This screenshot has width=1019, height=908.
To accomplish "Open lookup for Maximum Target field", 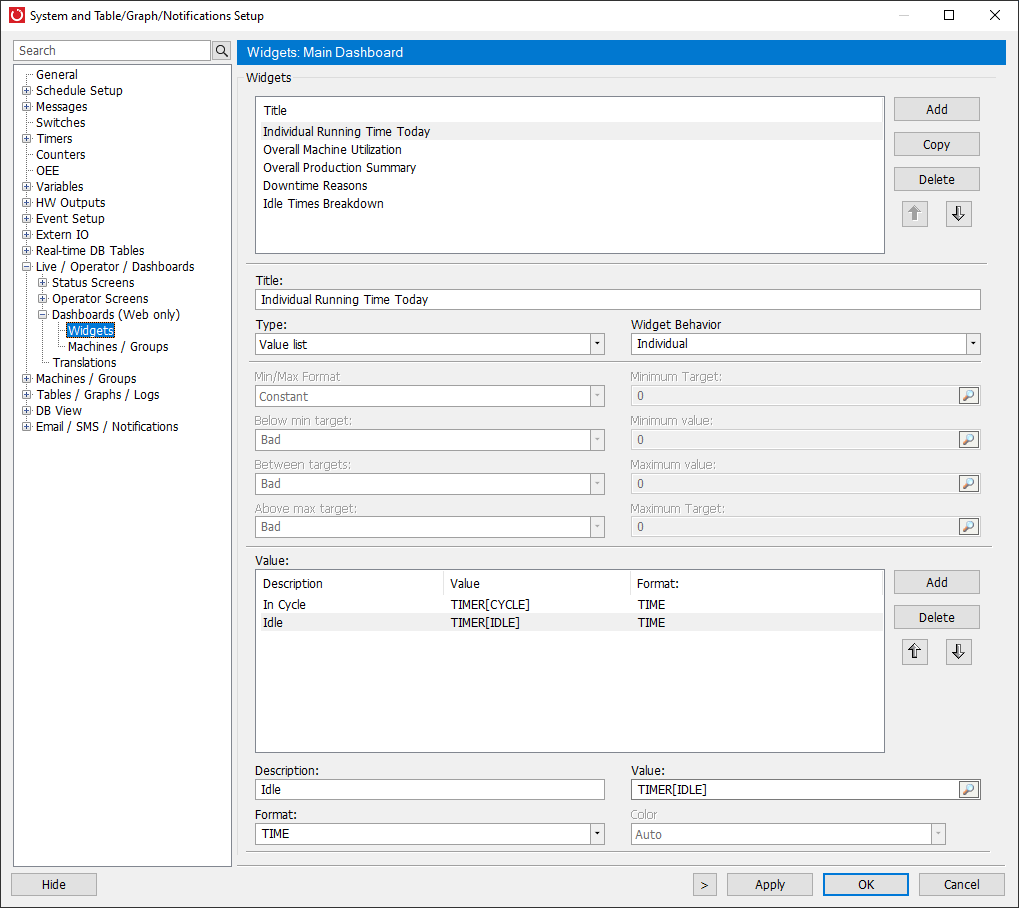I will (968, 527).
